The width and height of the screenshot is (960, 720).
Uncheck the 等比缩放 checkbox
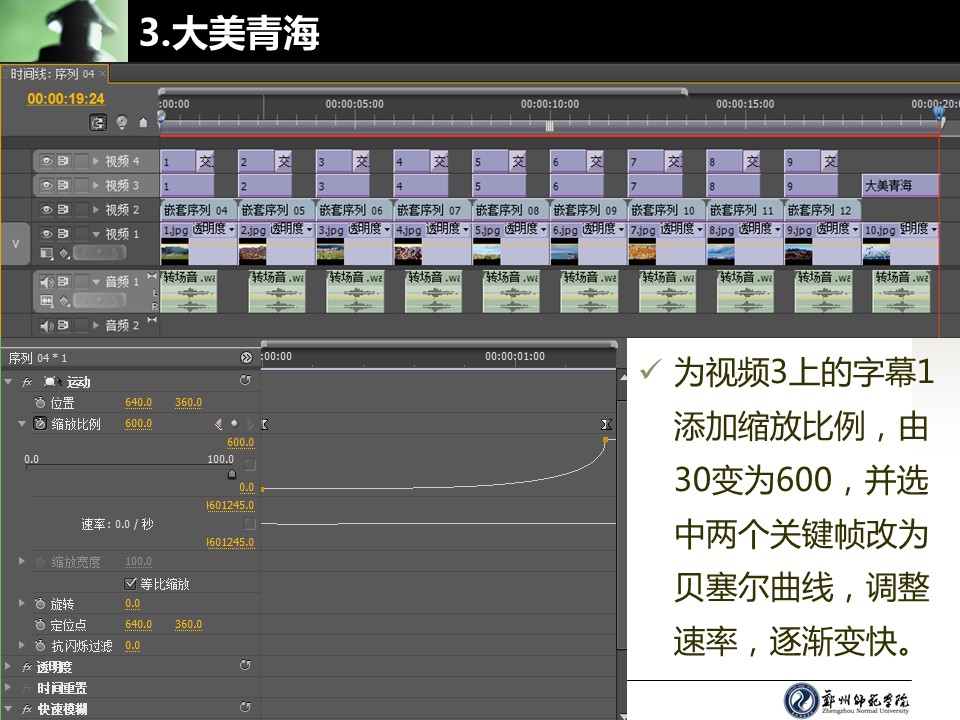point(130,583)
